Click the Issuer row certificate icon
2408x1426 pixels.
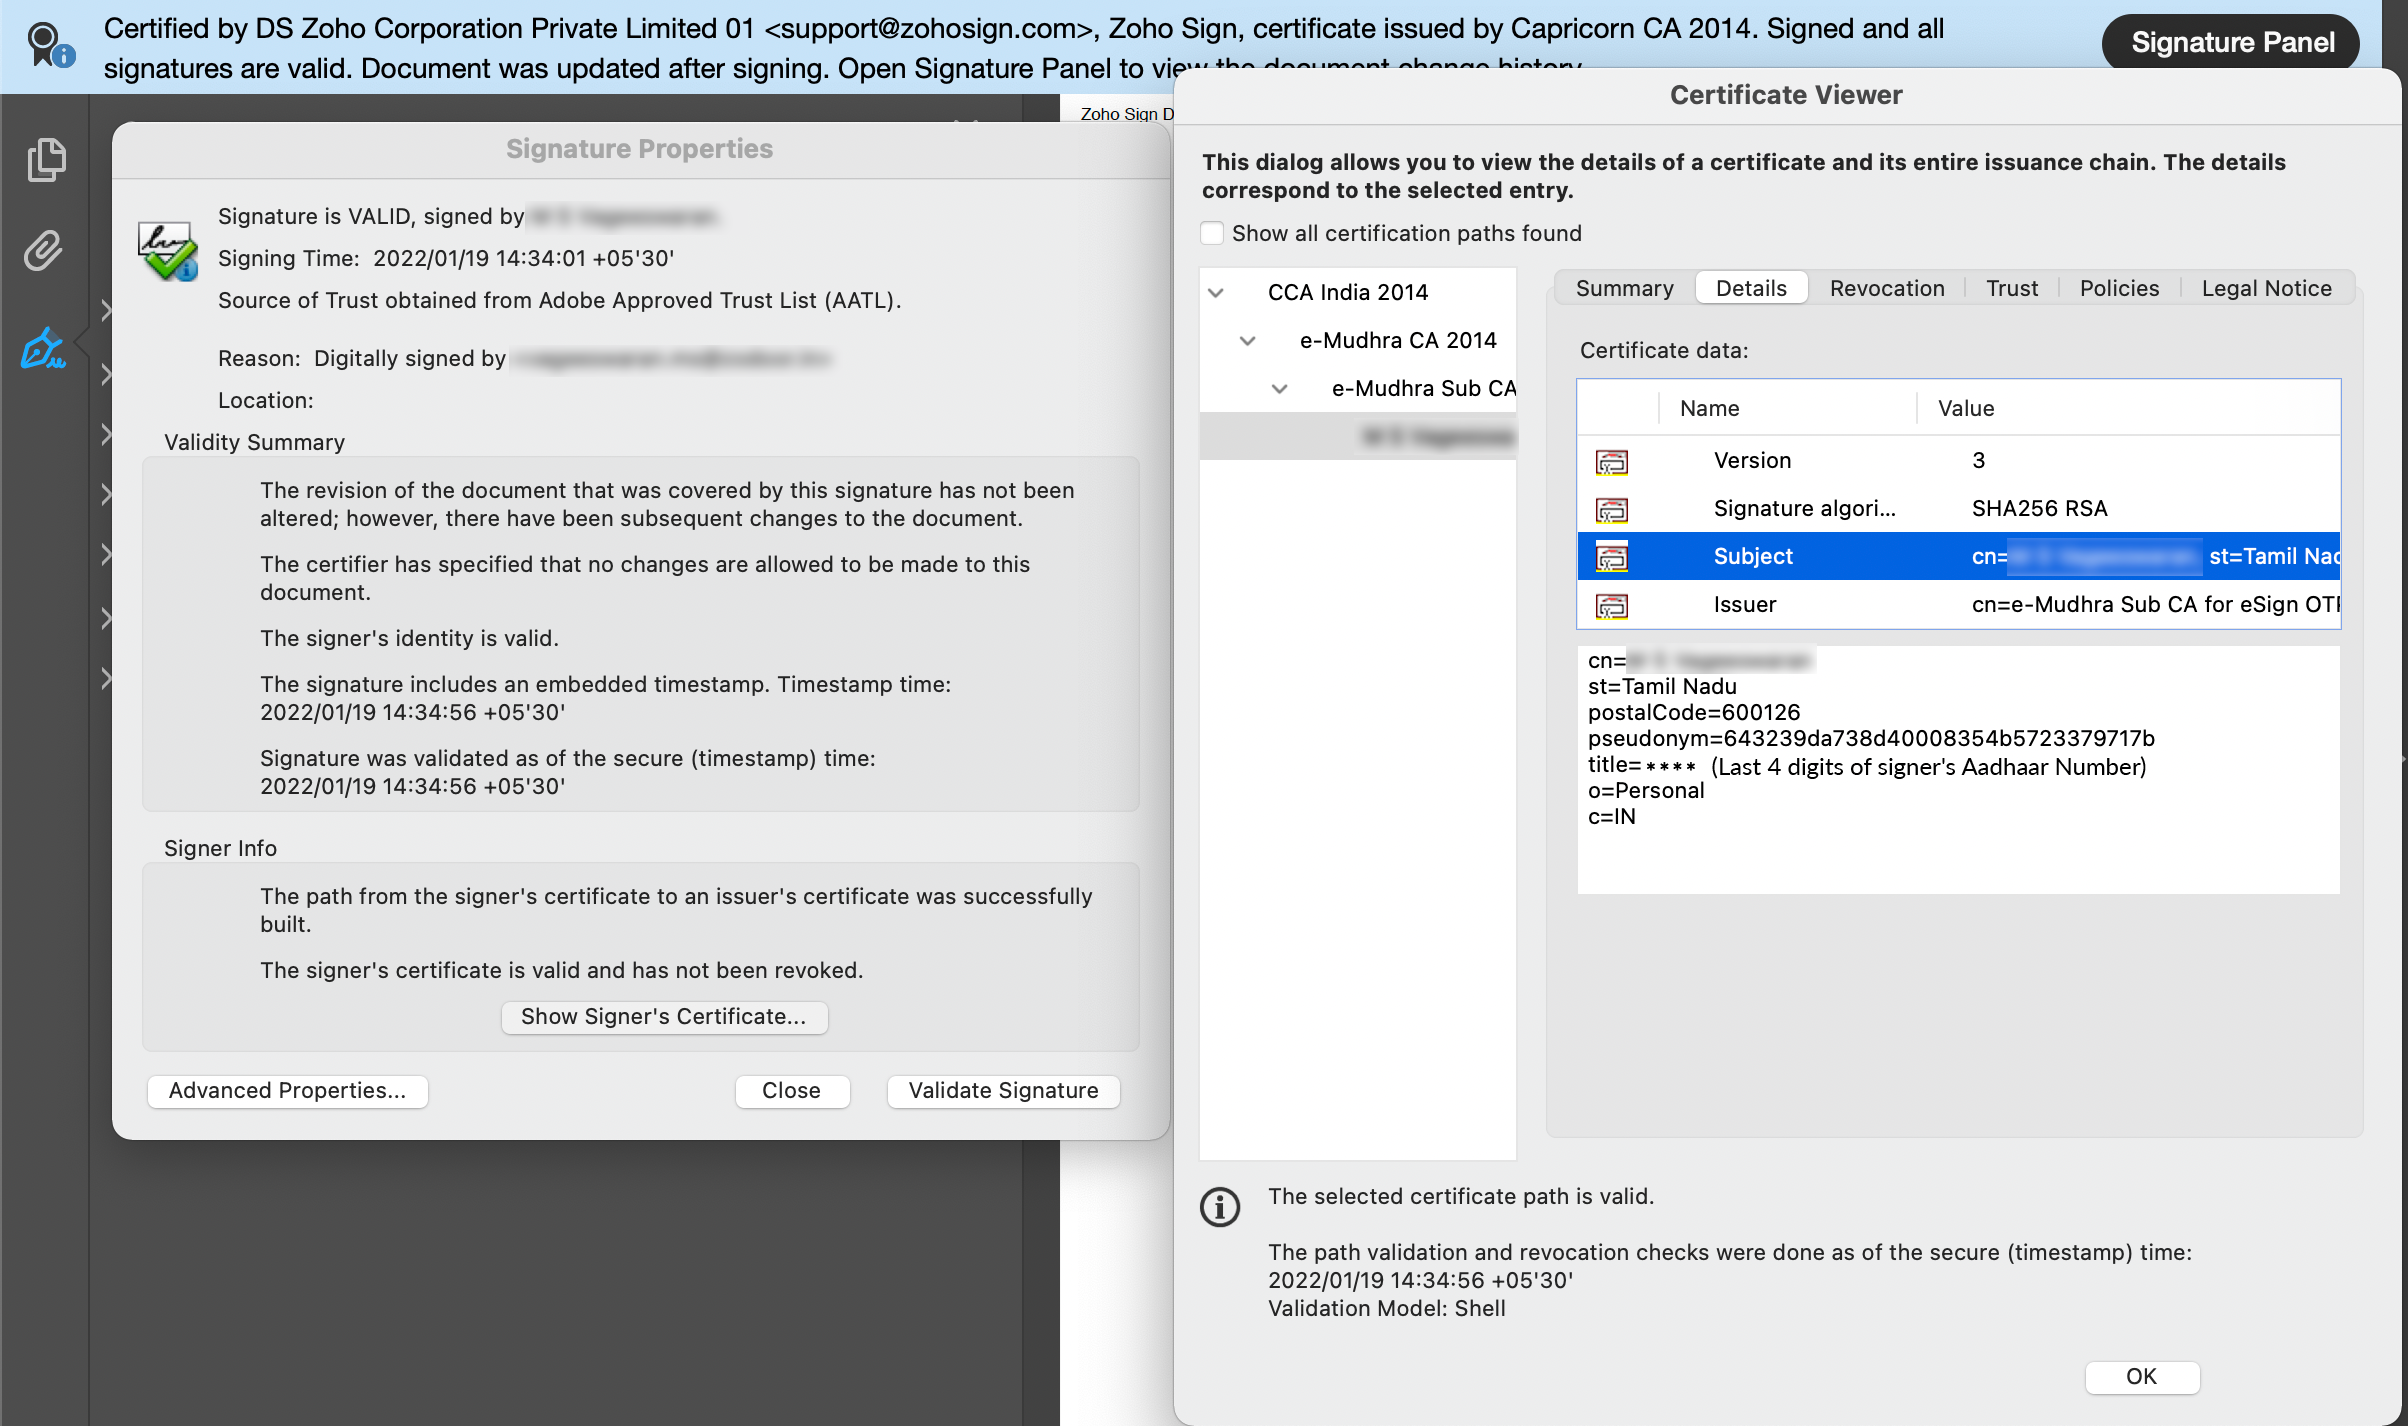coord(1612,605)
